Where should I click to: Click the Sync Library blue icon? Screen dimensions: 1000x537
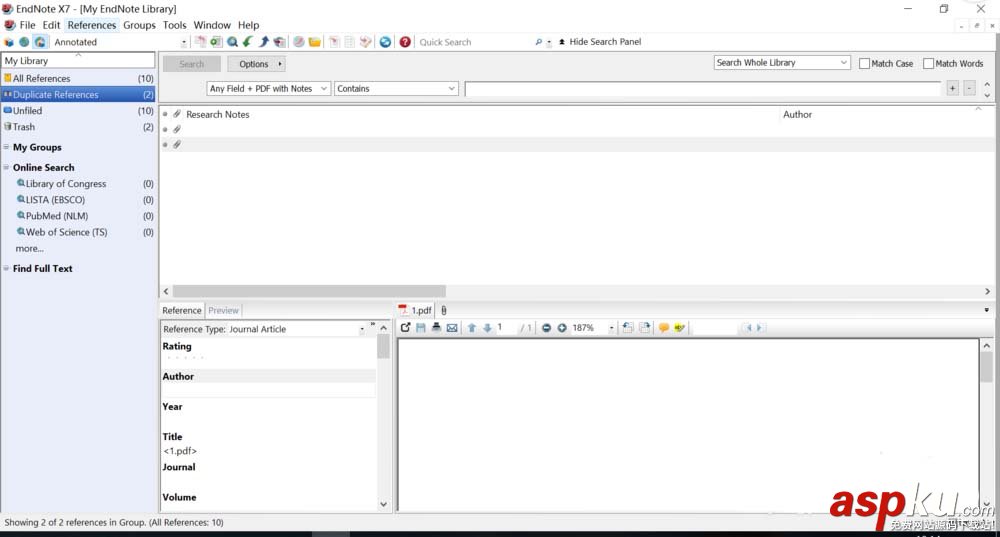[x=385, y=42]
